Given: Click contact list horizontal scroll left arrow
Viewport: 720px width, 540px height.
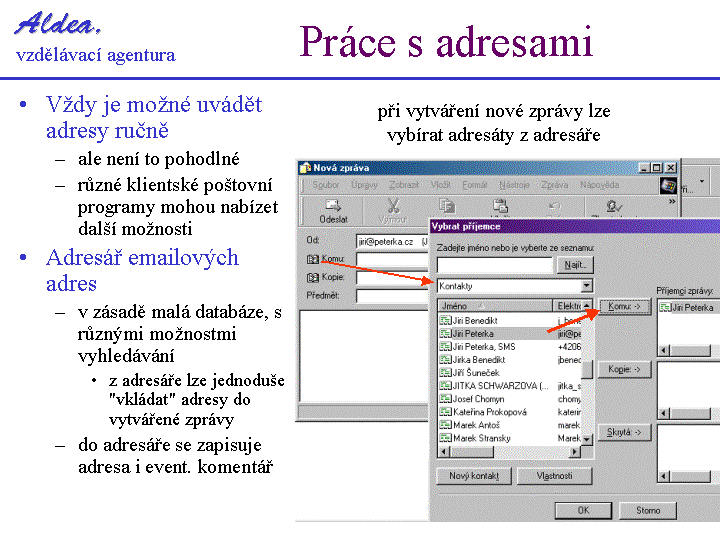Looking at the screenshot, I should tap(444, 452).
